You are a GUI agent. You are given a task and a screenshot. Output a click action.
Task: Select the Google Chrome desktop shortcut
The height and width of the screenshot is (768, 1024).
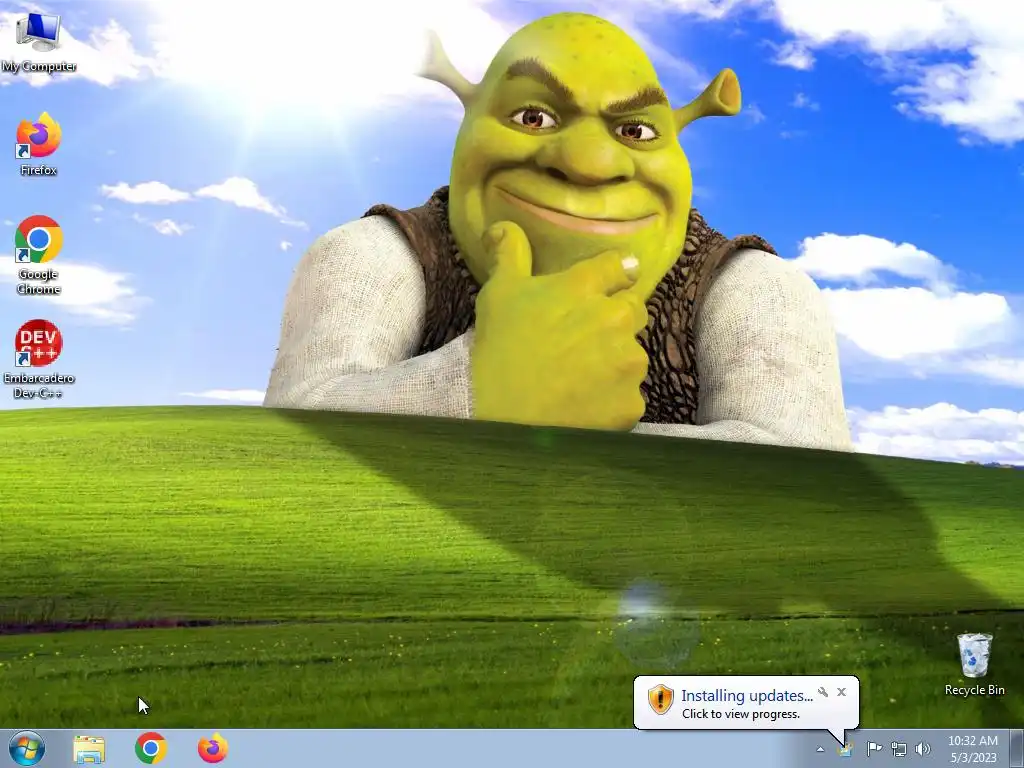point(39,255)
